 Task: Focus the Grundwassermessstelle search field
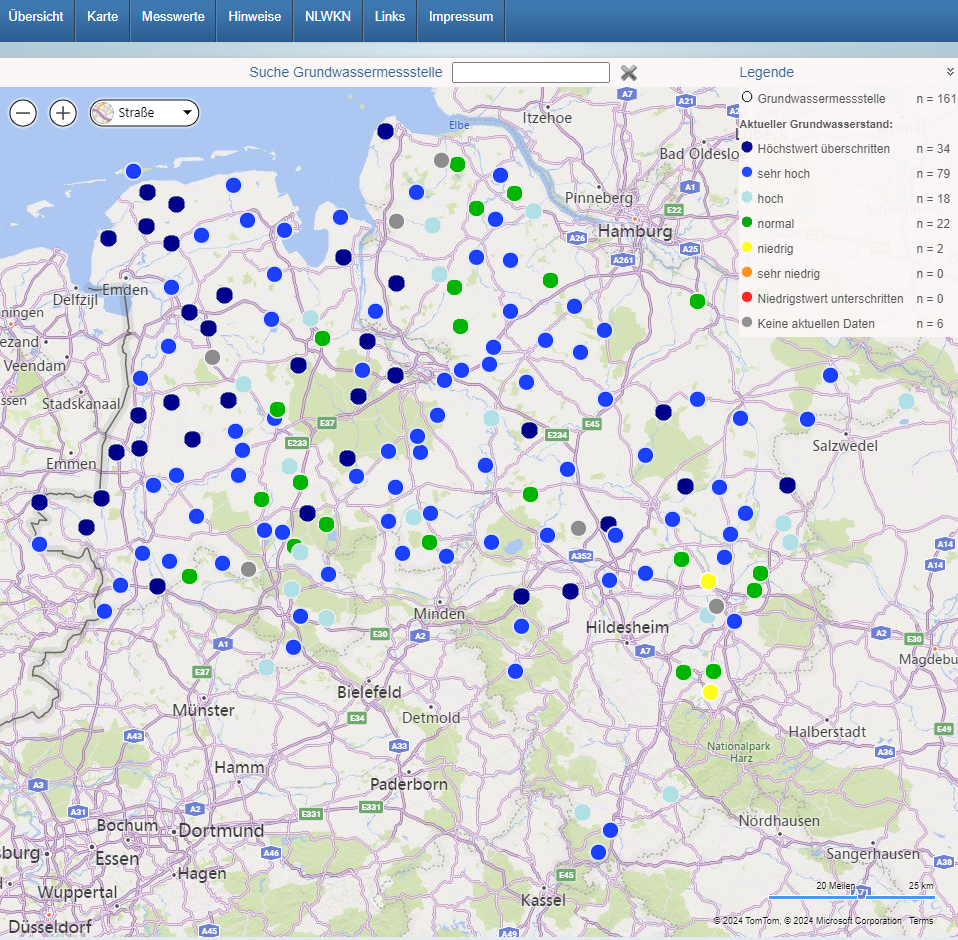click(x=530, y=72)
